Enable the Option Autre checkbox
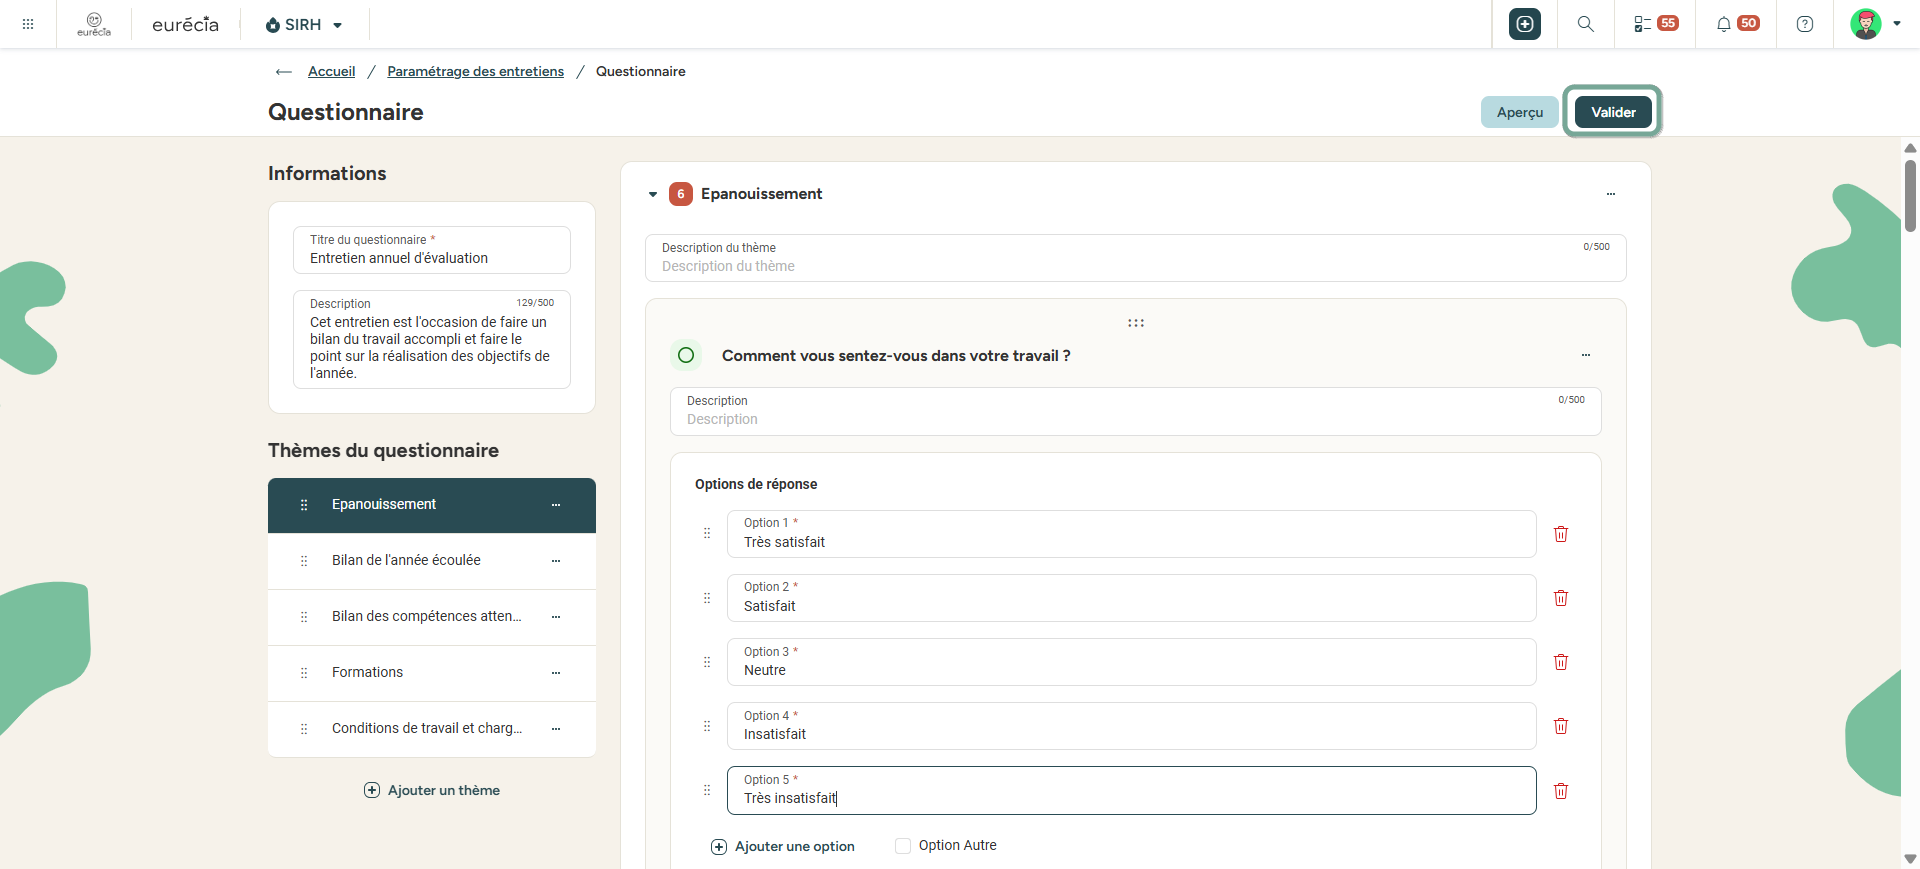 pos(903,846)
